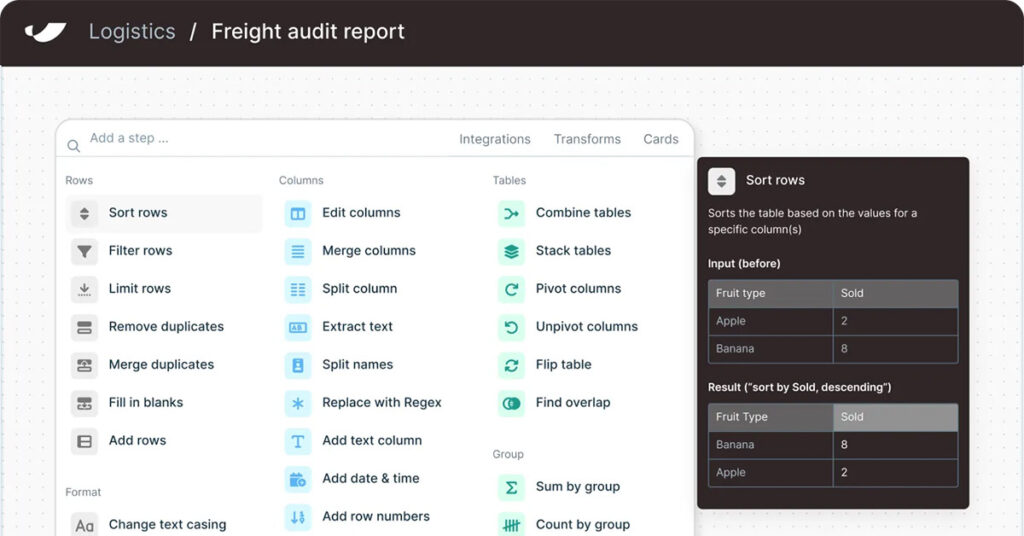This screenshot has width=1024, height=536.
Task: Click the Find overlap icon
Action: coord(511,403)
